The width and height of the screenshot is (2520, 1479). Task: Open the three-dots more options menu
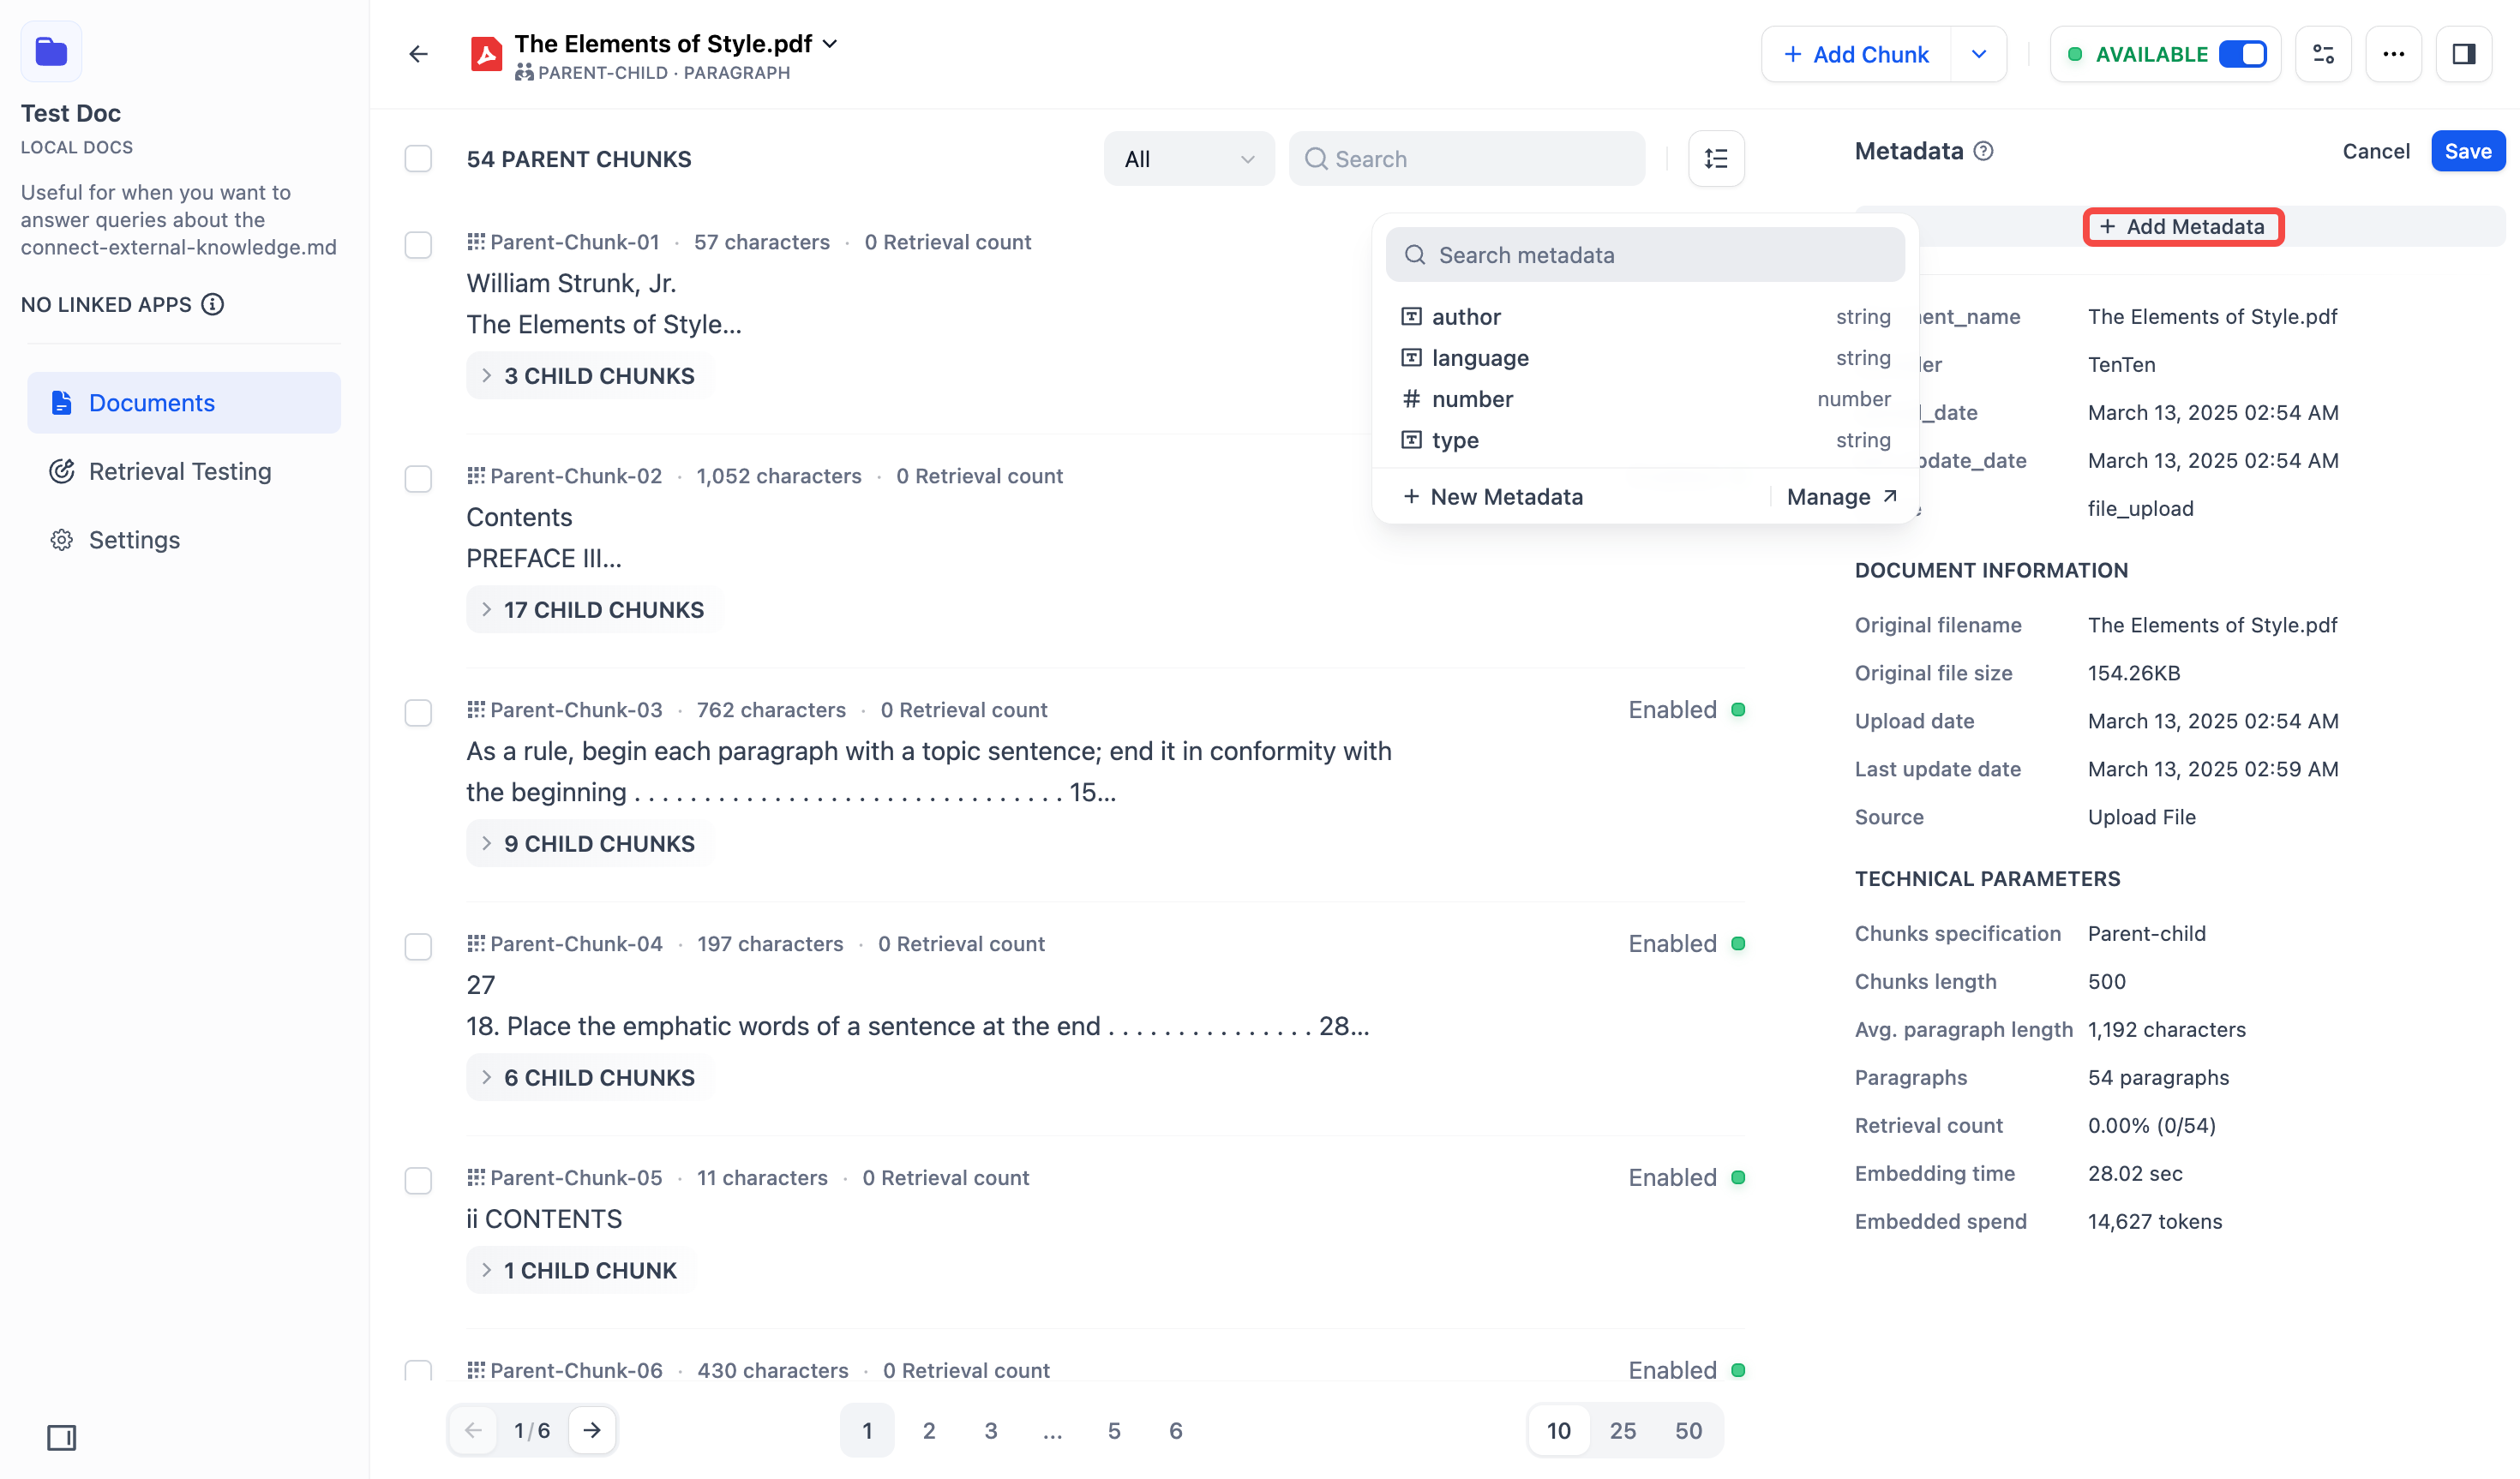pyautogui.click(x=2393, y=54)
